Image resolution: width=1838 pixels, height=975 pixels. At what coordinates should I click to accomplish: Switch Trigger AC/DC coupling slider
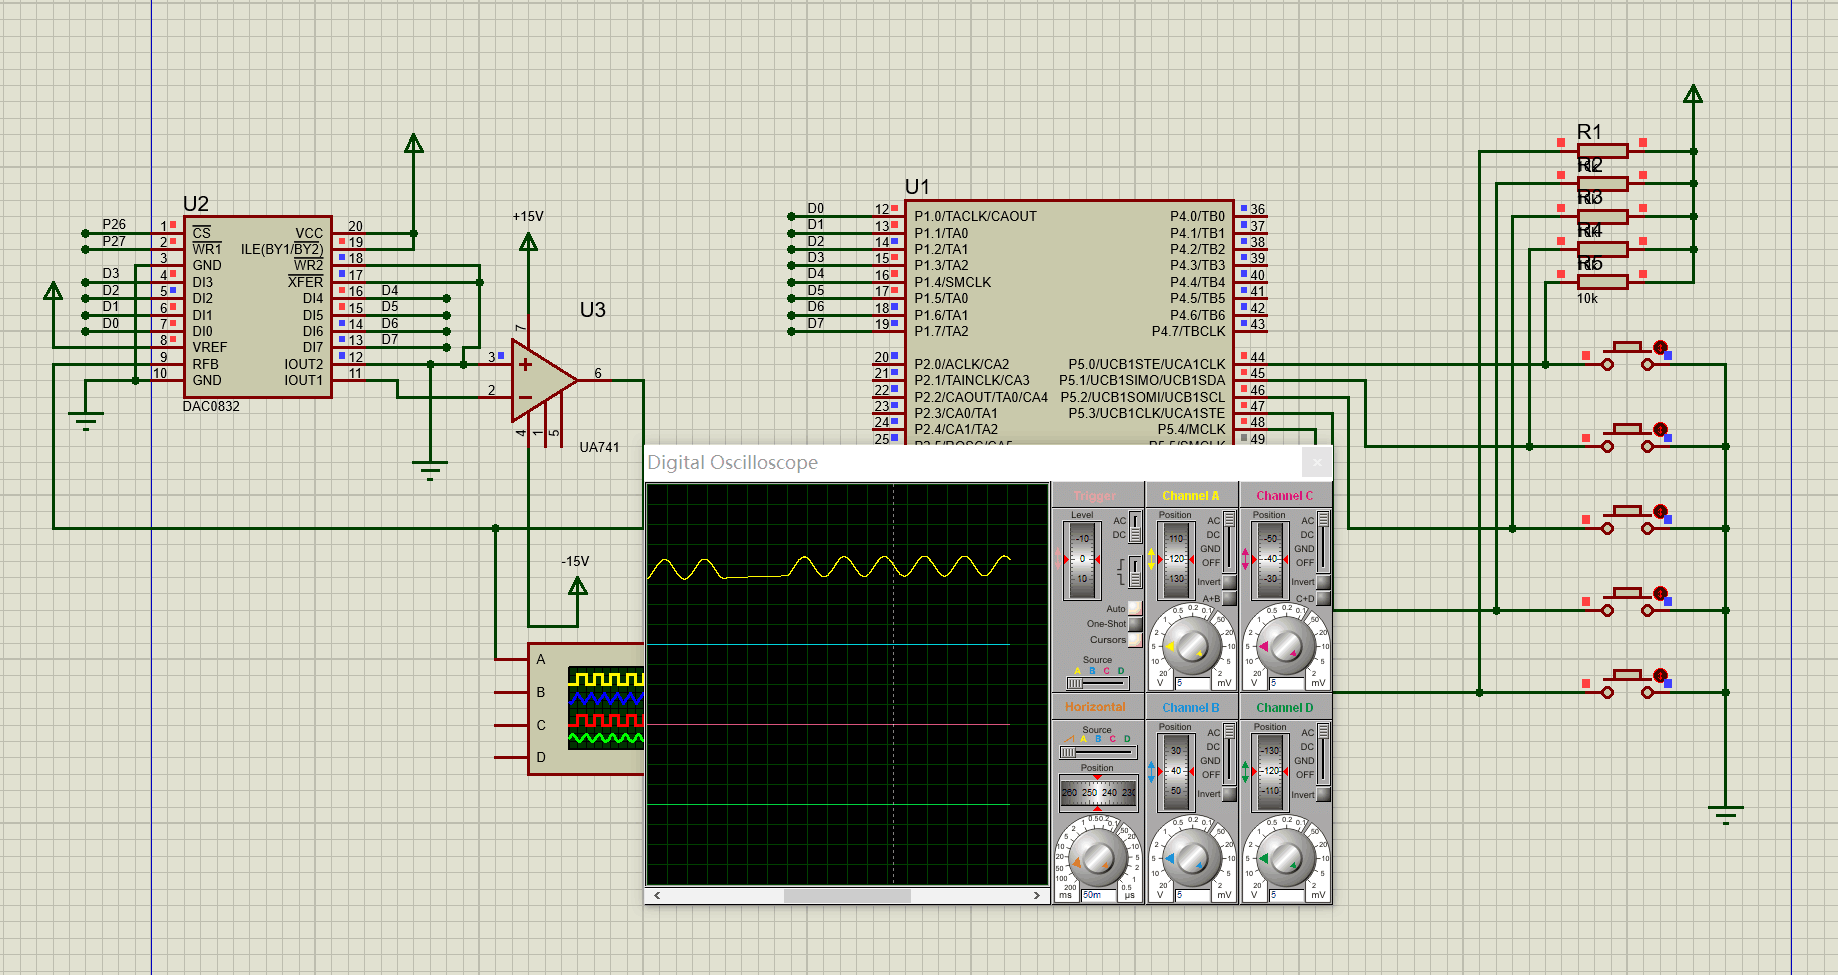pyautogui.click(x=1135, y=527)
